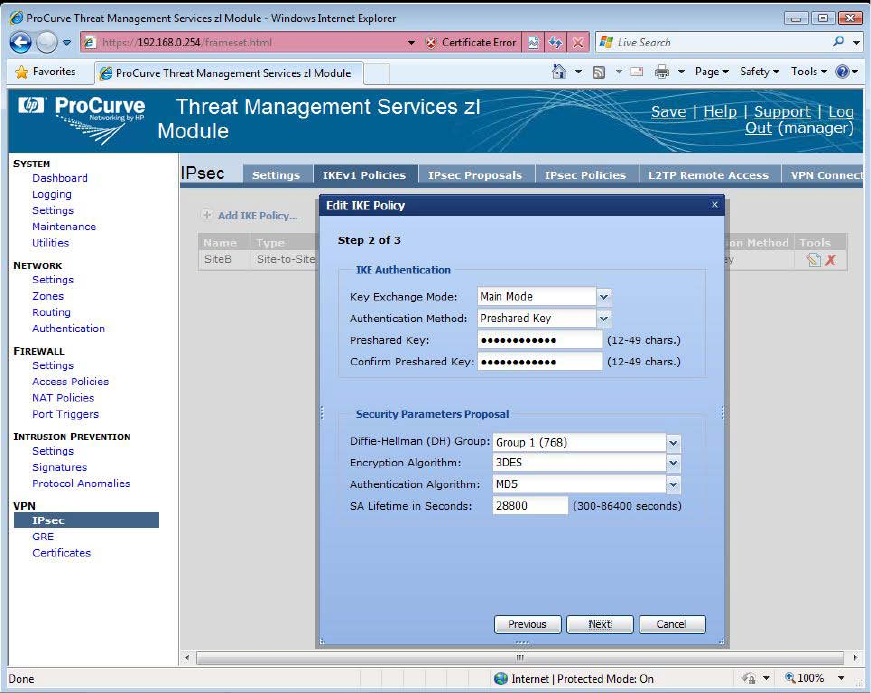Click the Help link in header
871x693 pixels.
click(x=720, y=112)
